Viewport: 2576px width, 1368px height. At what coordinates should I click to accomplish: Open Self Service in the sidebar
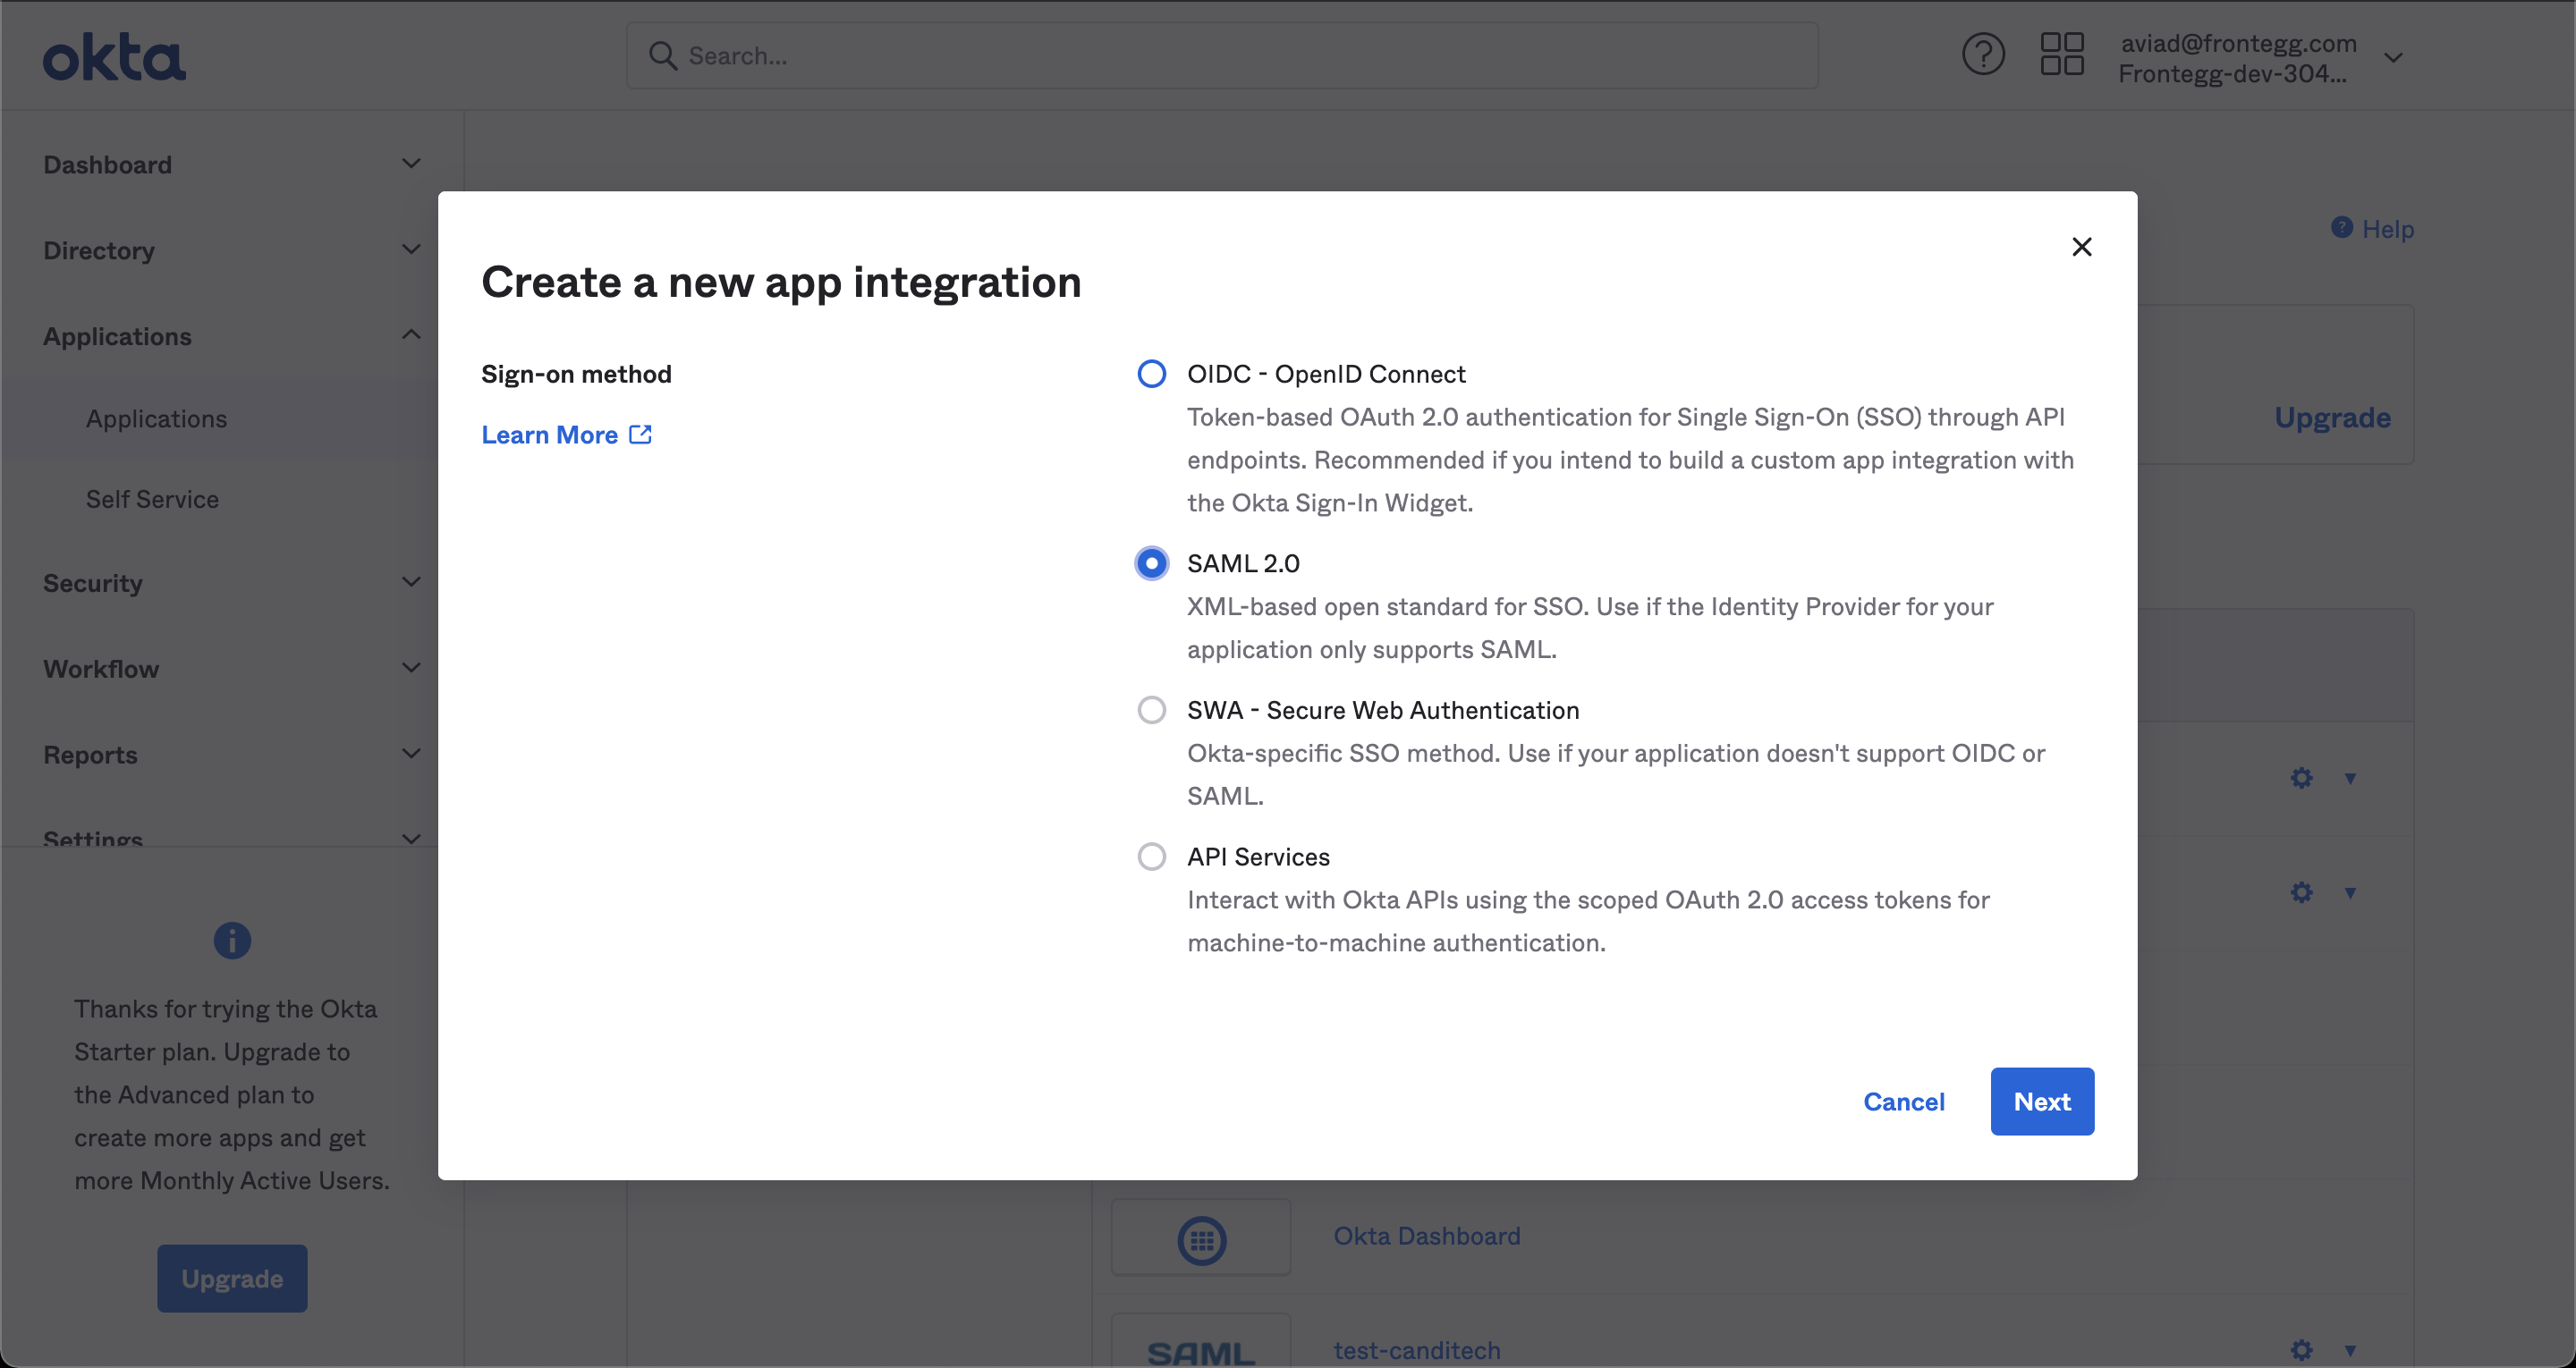tap(152, 499)
